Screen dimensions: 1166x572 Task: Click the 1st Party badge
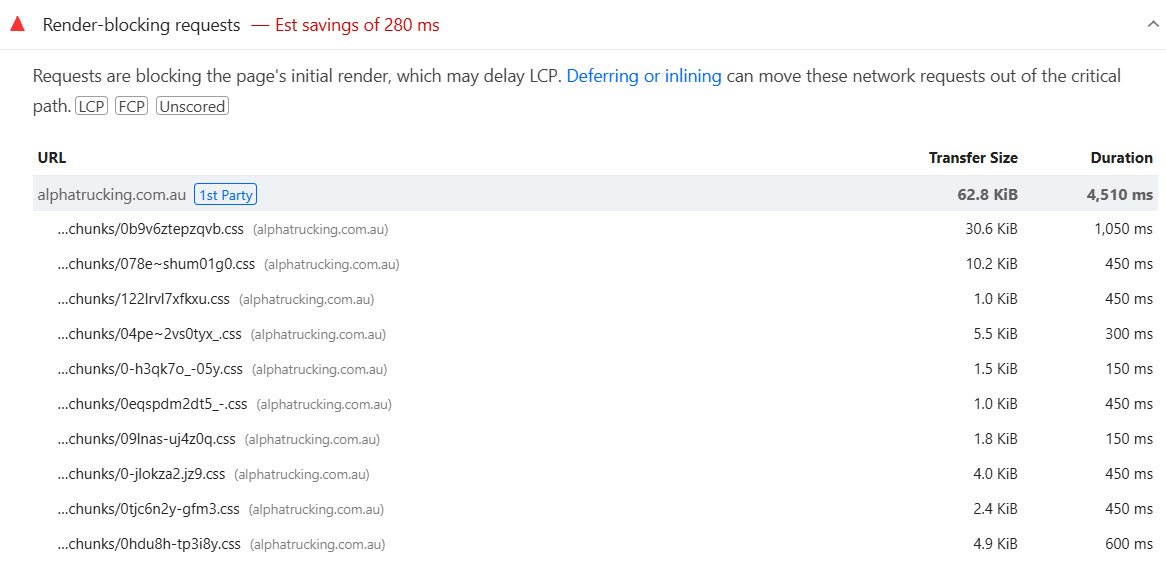click(225, 195)
